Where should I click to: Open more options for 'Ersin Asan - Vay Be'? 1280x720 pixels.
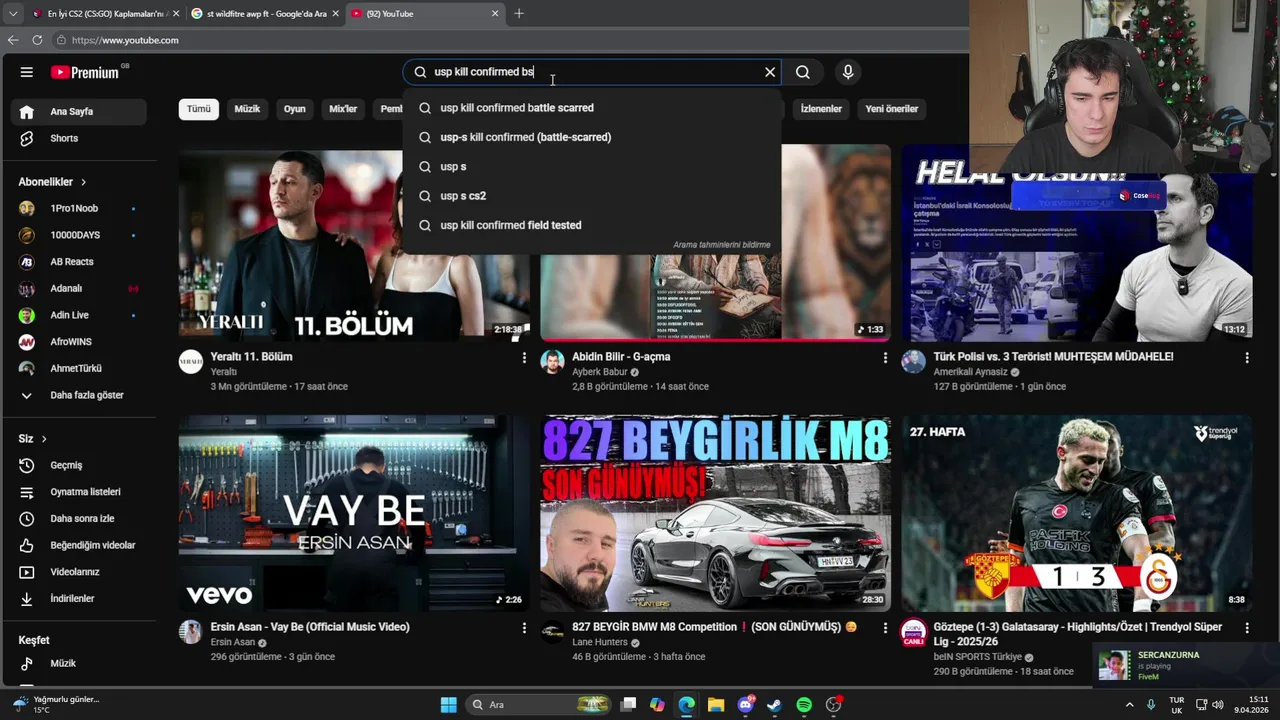click(x=524, y=628)
